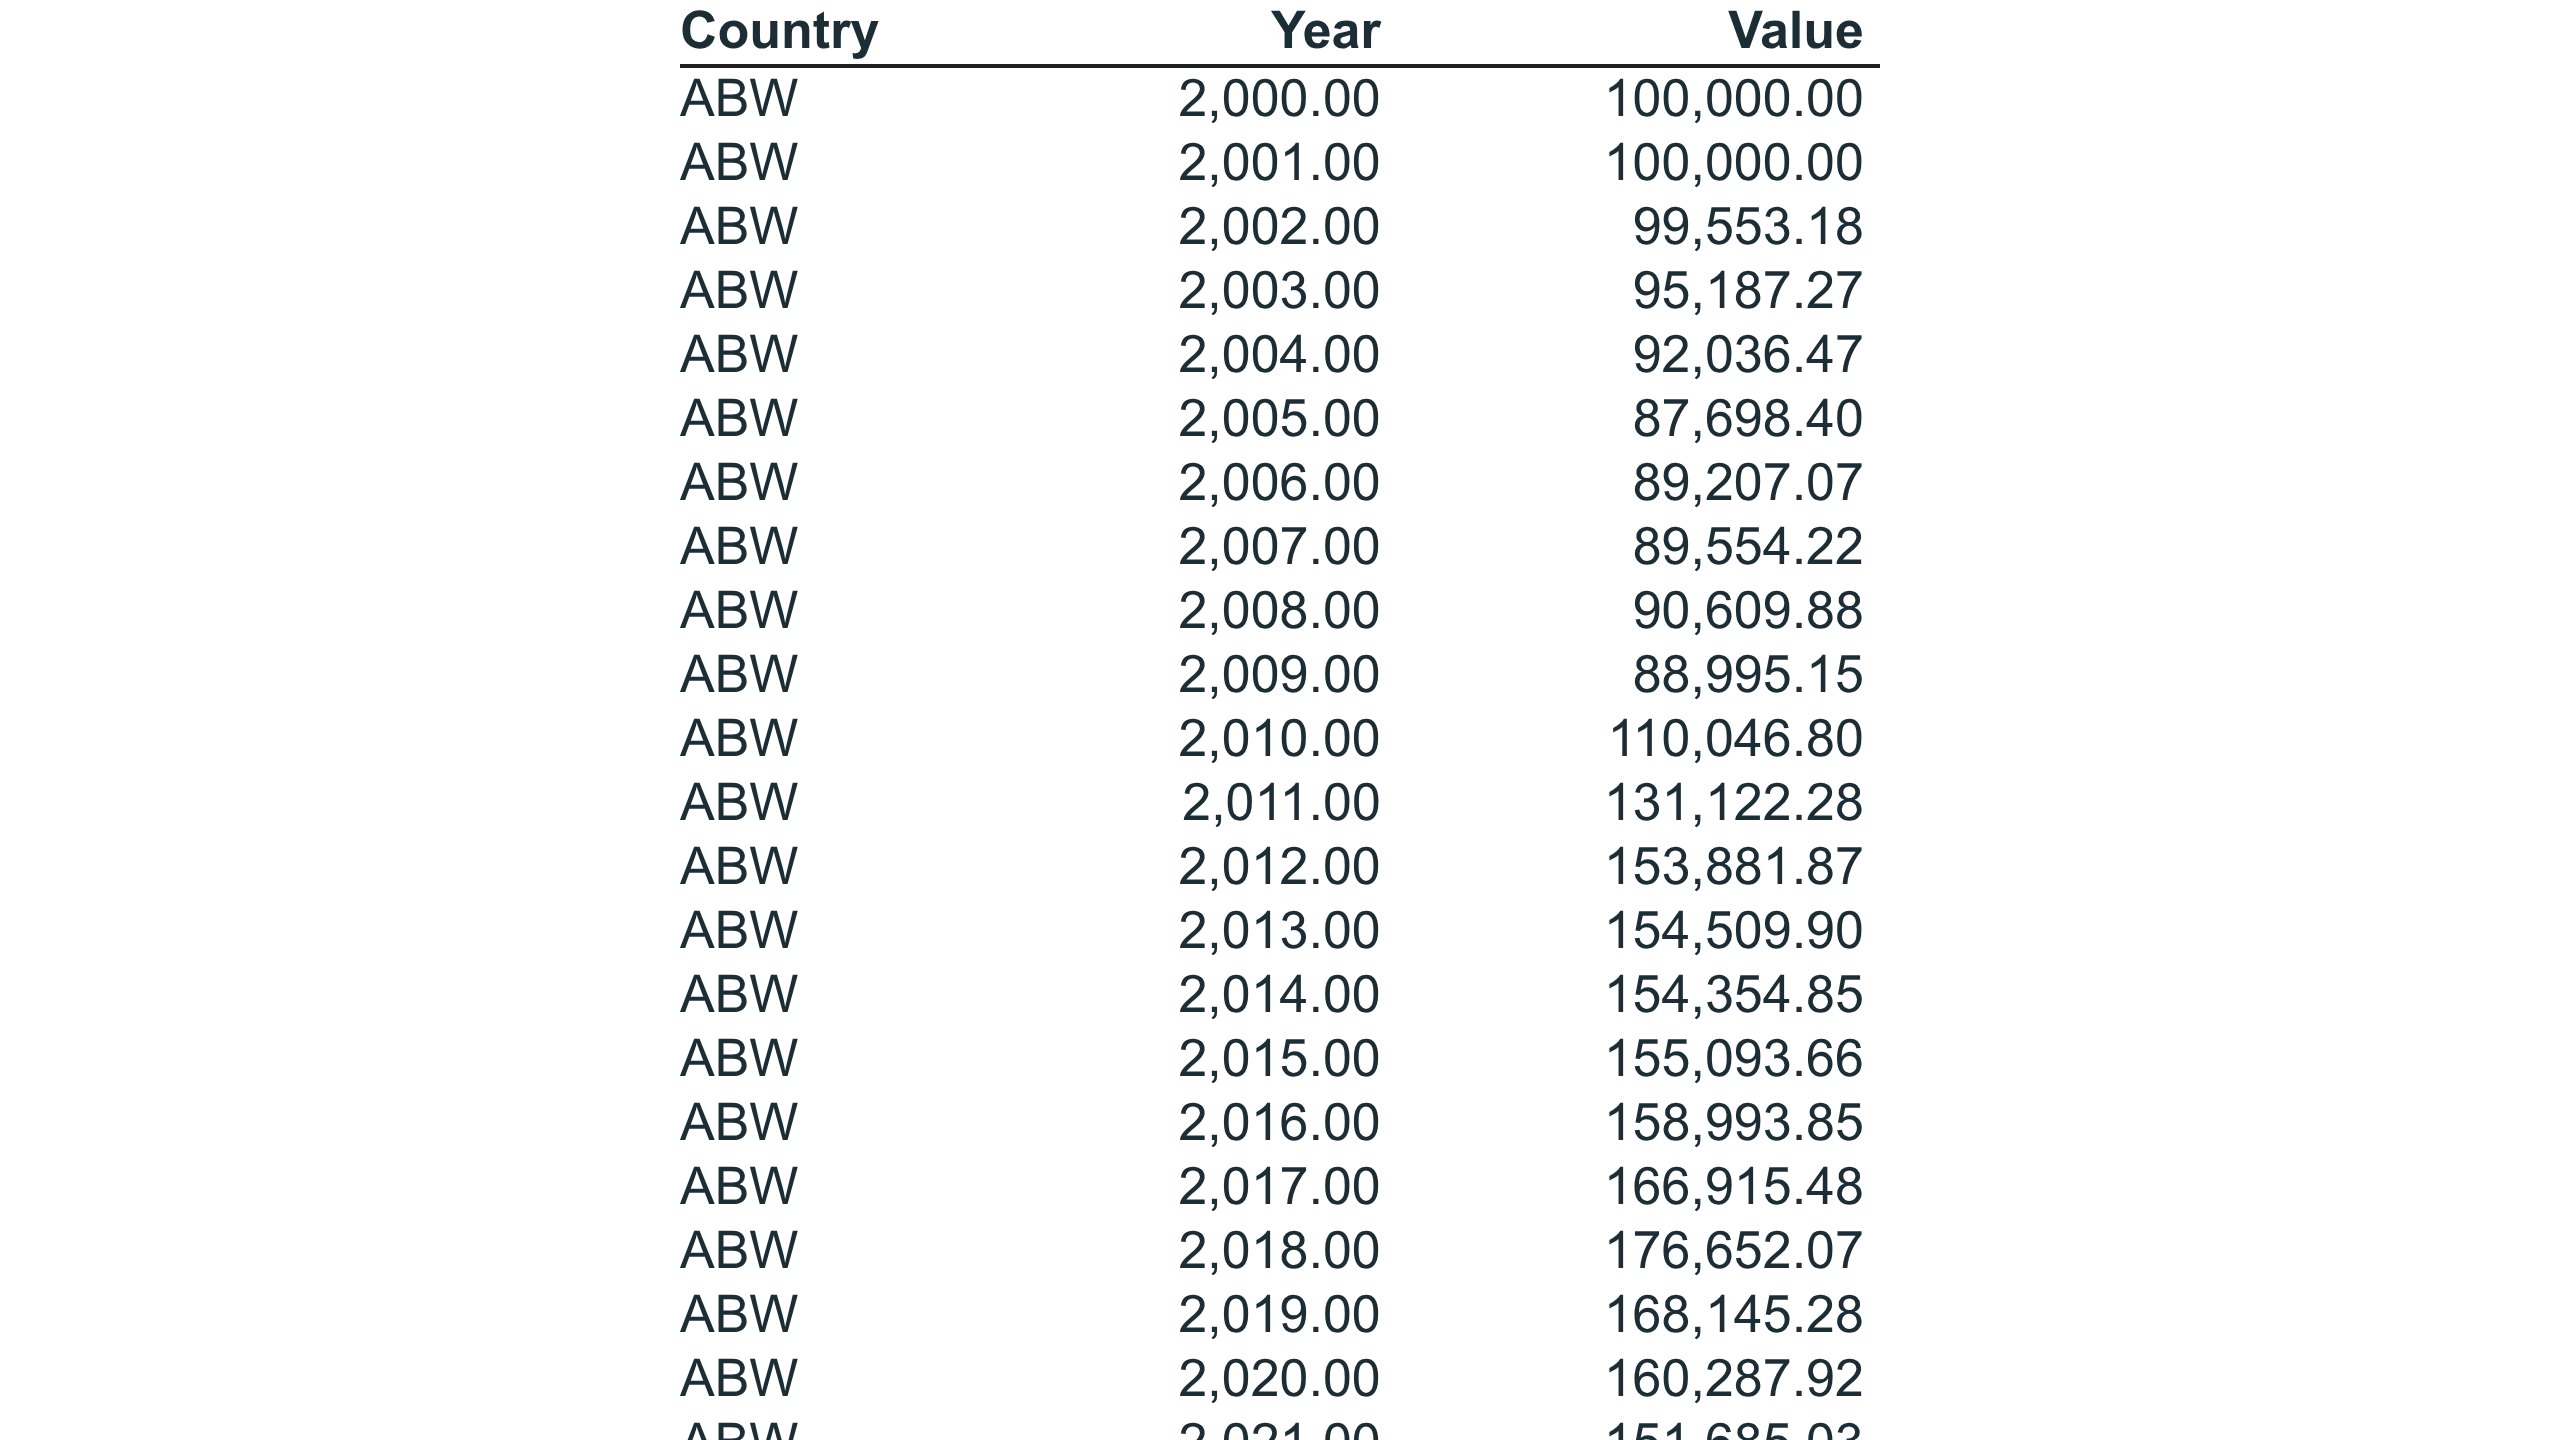Click the value 87,698.40

click(1747, 419)
